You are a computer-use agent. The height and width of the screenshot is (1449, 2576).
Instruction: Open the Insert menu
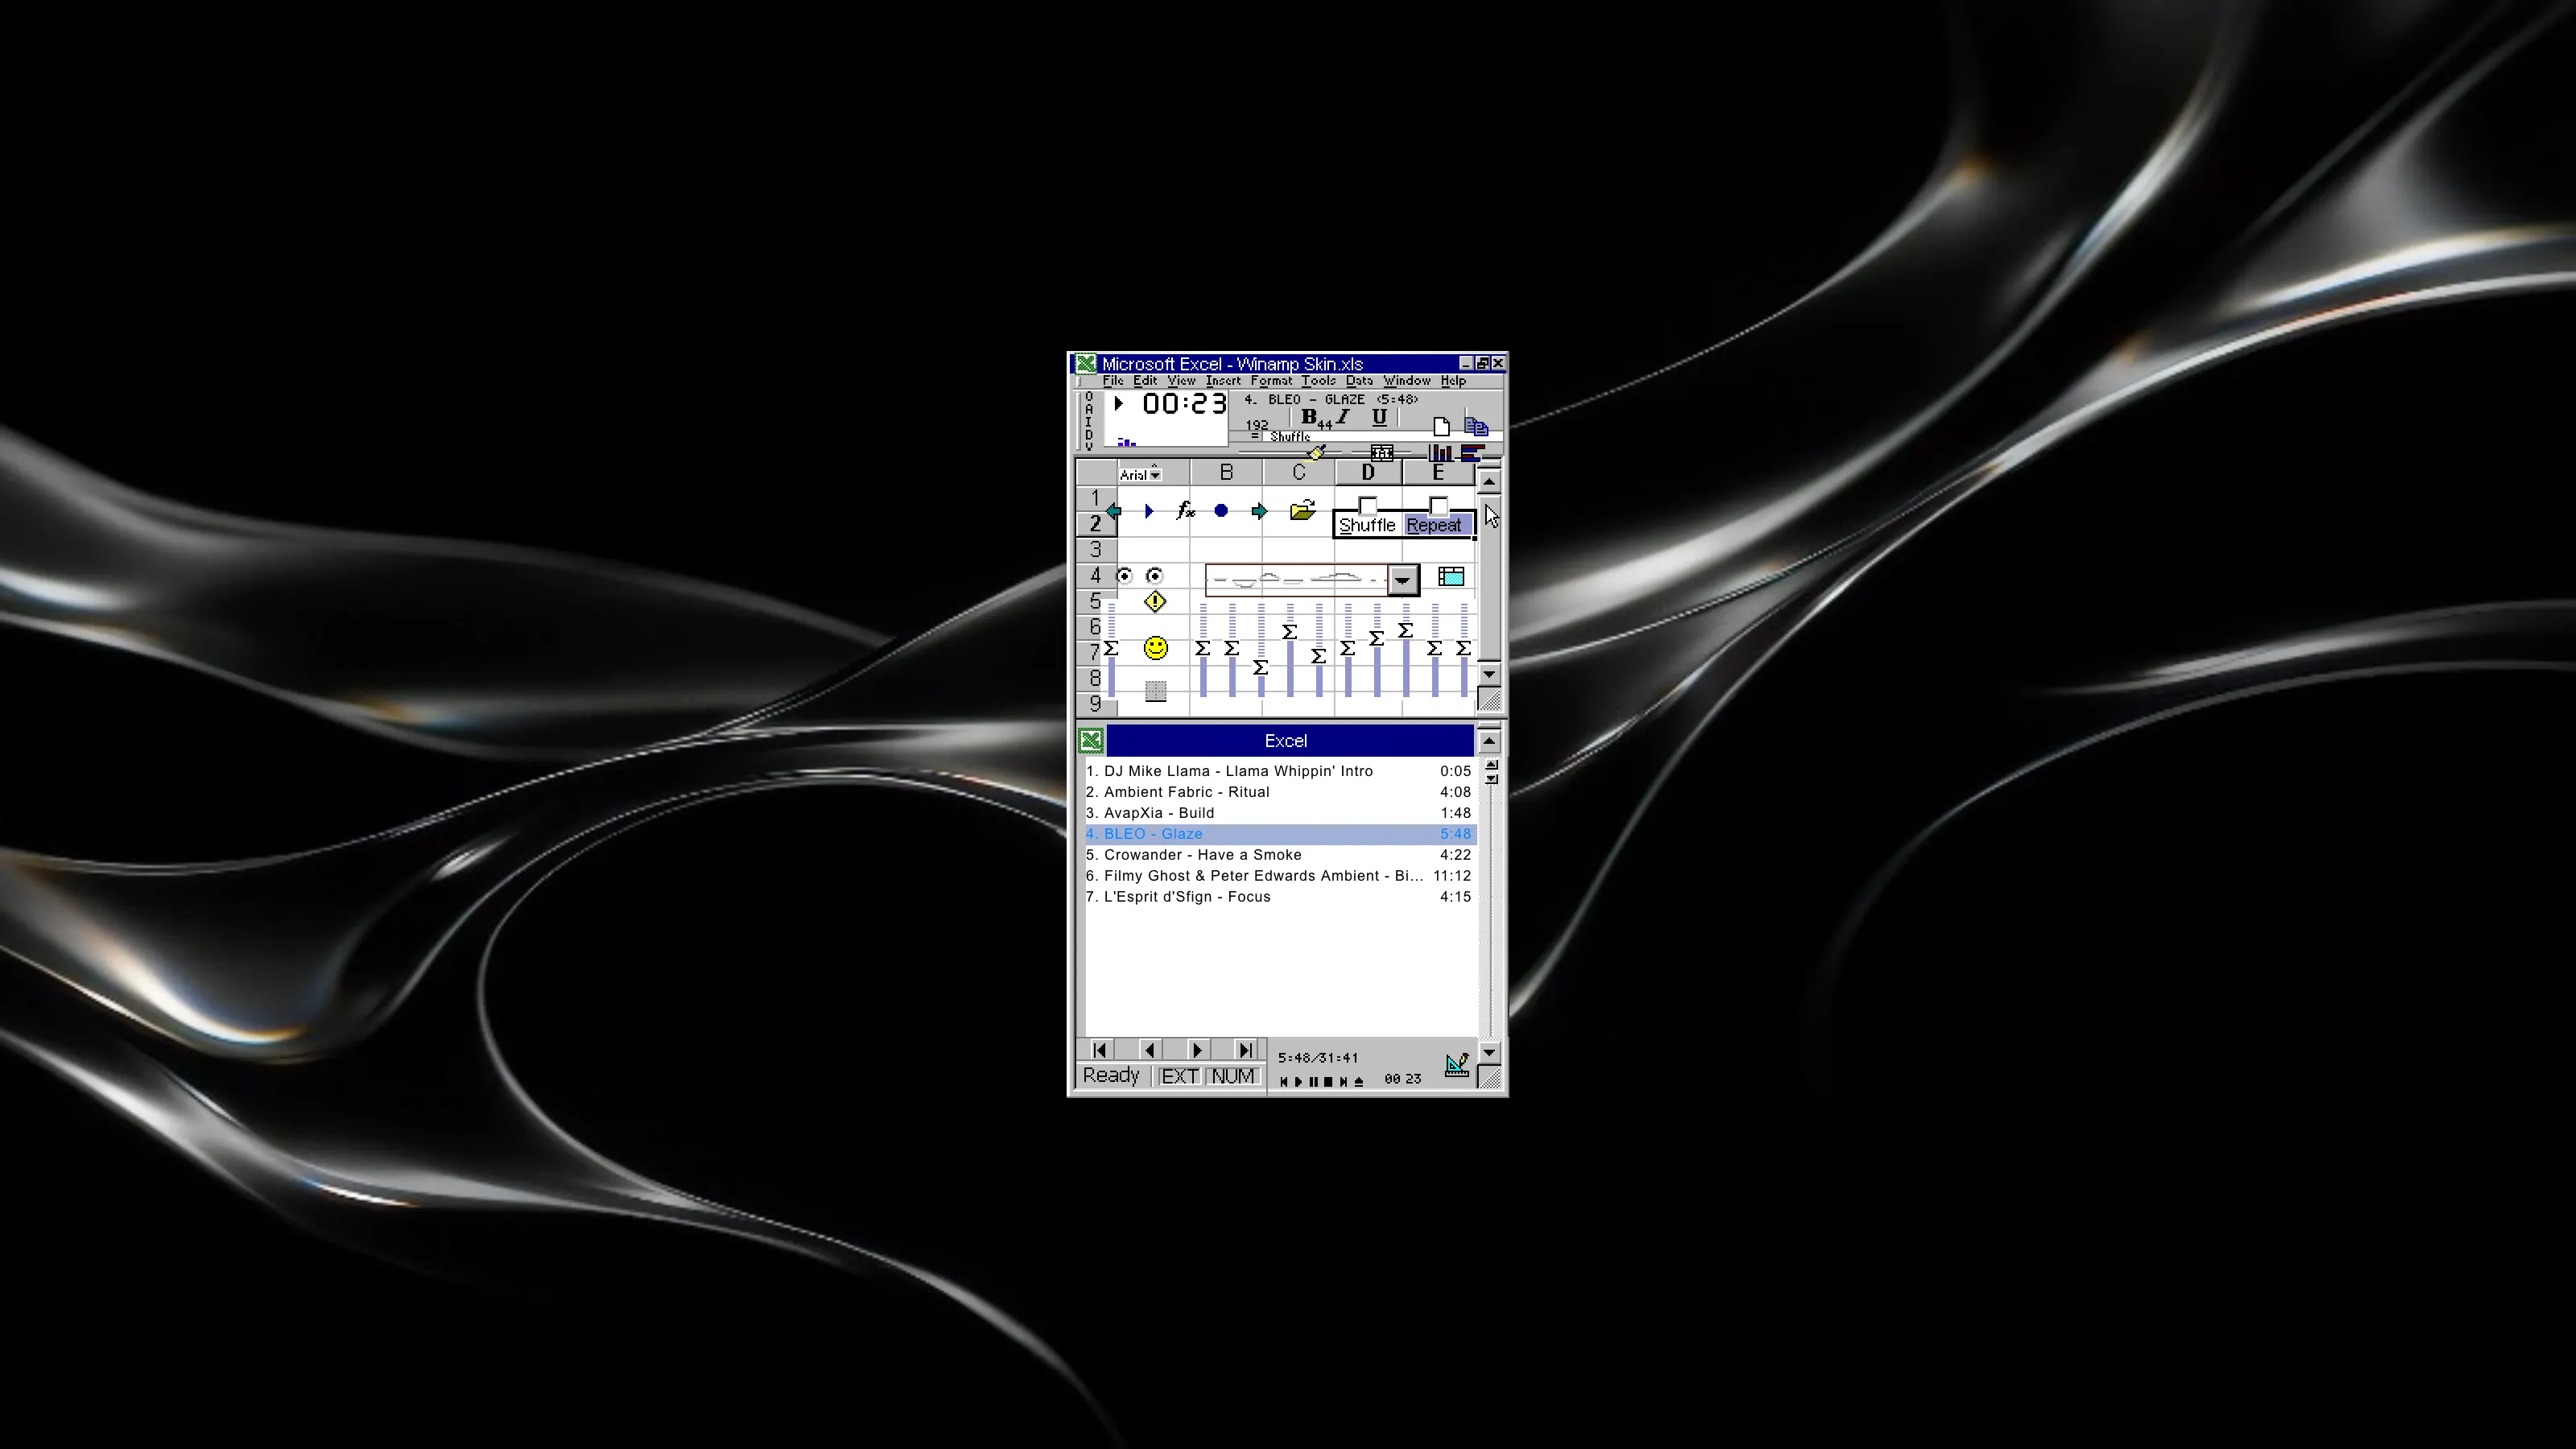[1222, 381]
